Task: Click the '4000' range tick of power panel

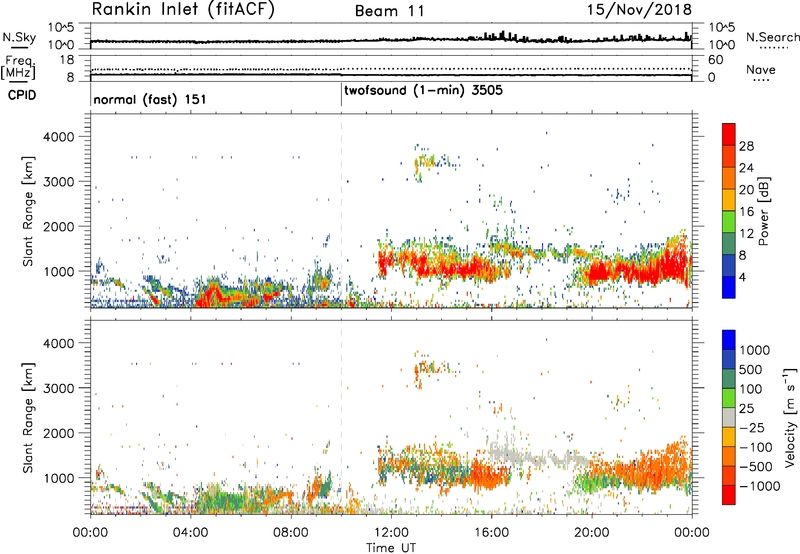Action: click(60, 137)
